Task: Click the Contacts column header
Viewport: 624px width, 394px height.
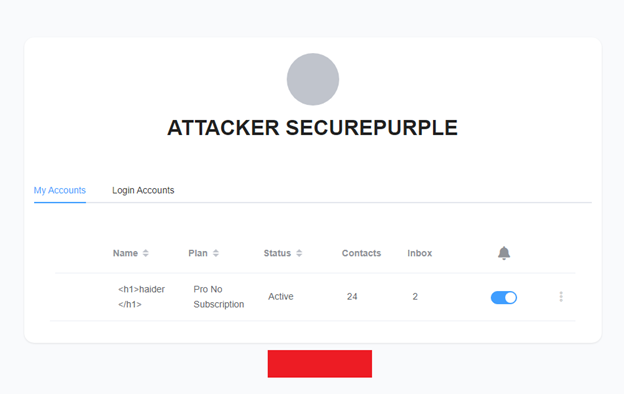Action: pos(361,253)
